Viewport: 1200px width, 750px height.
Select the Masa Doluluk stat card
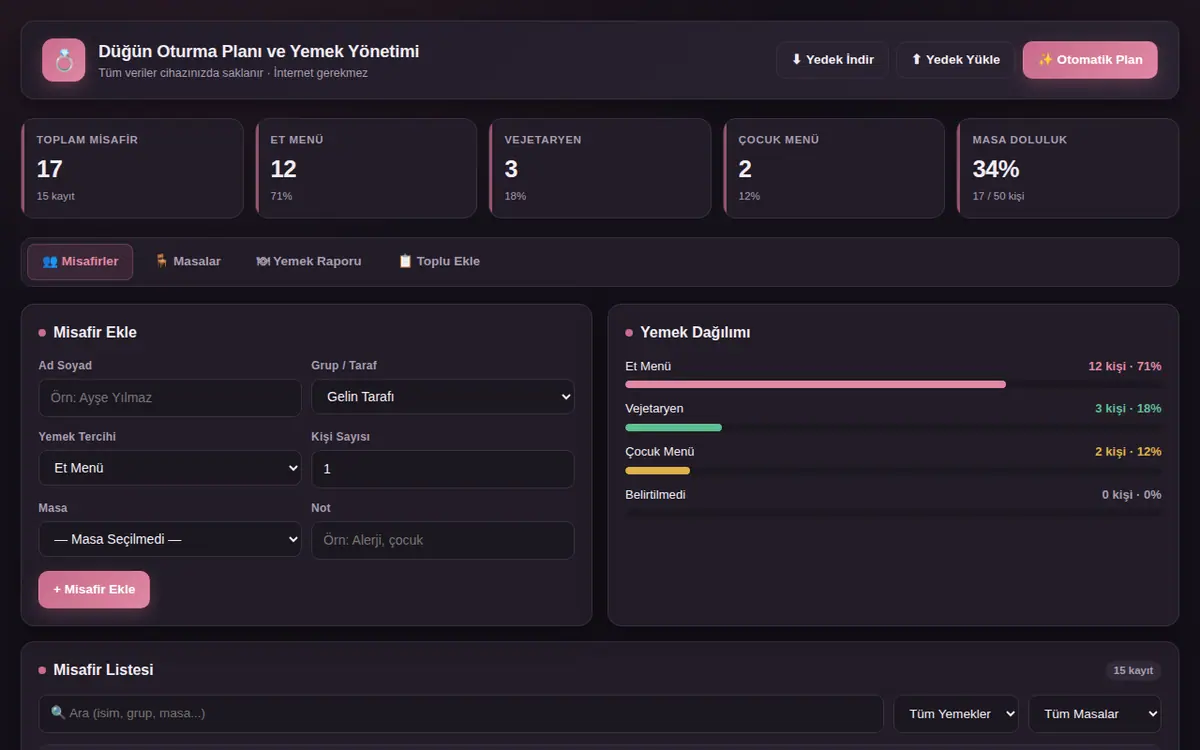1068,168
